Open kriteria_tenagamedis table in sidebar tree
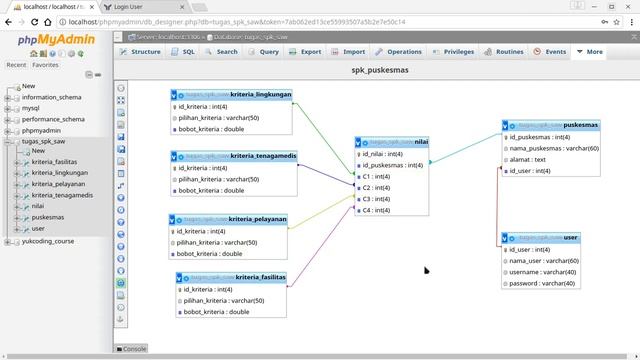Screen dimensions: 640x360 click(x=62, y=195)
